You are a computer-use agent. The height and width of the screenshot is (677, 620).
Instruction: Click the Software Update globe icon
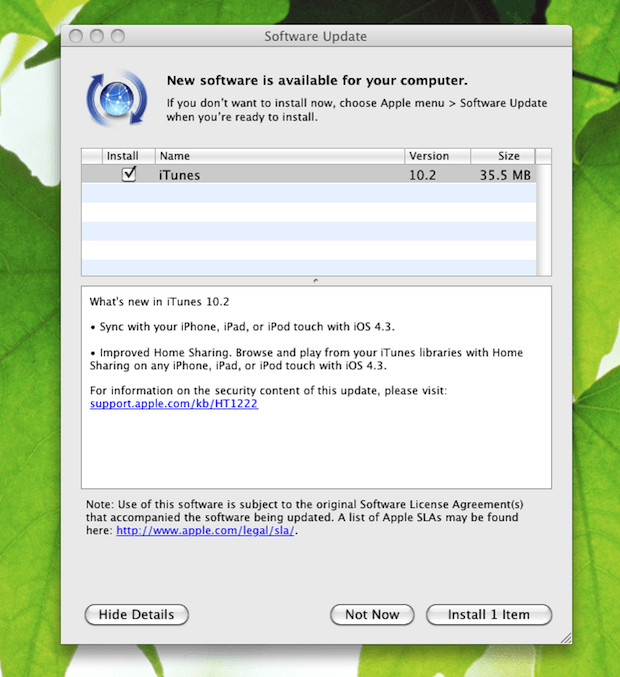click(117, 98)
